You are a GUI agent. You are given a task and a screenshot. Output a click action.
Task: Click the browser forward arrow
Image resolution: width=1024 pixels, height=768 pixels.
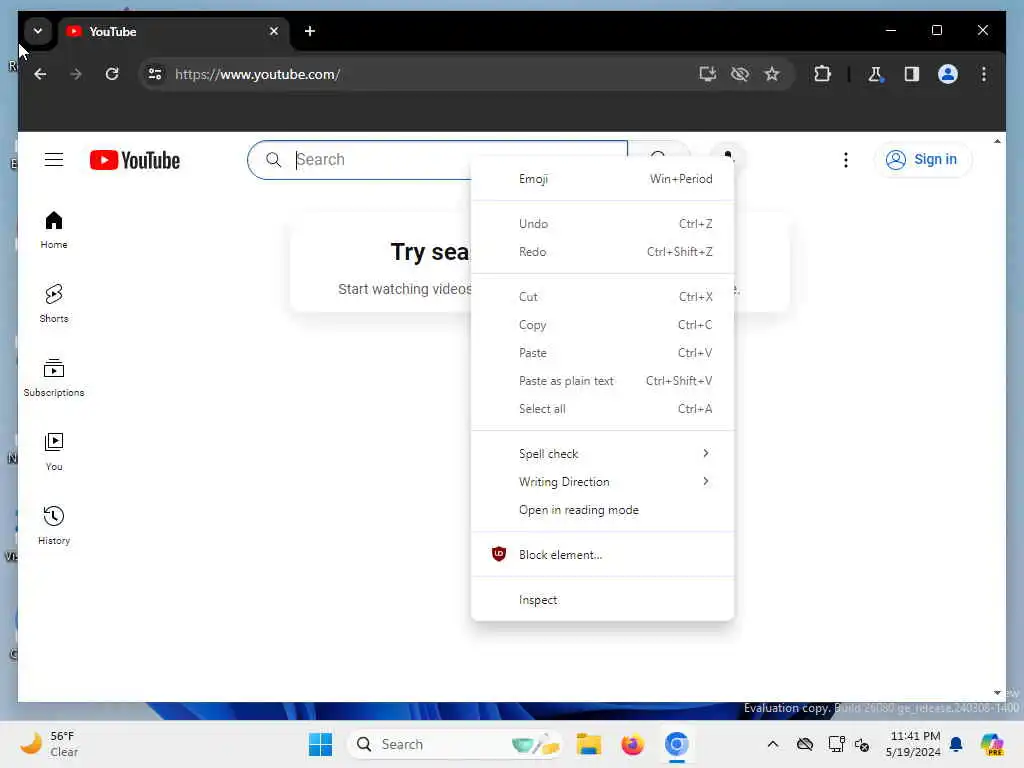[x=76, y=74]
